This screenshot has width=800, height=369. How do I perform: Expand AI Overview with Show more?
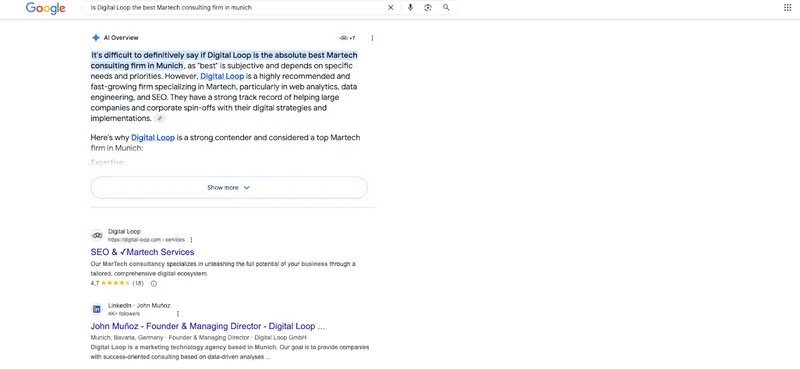(x=229, y=188)
